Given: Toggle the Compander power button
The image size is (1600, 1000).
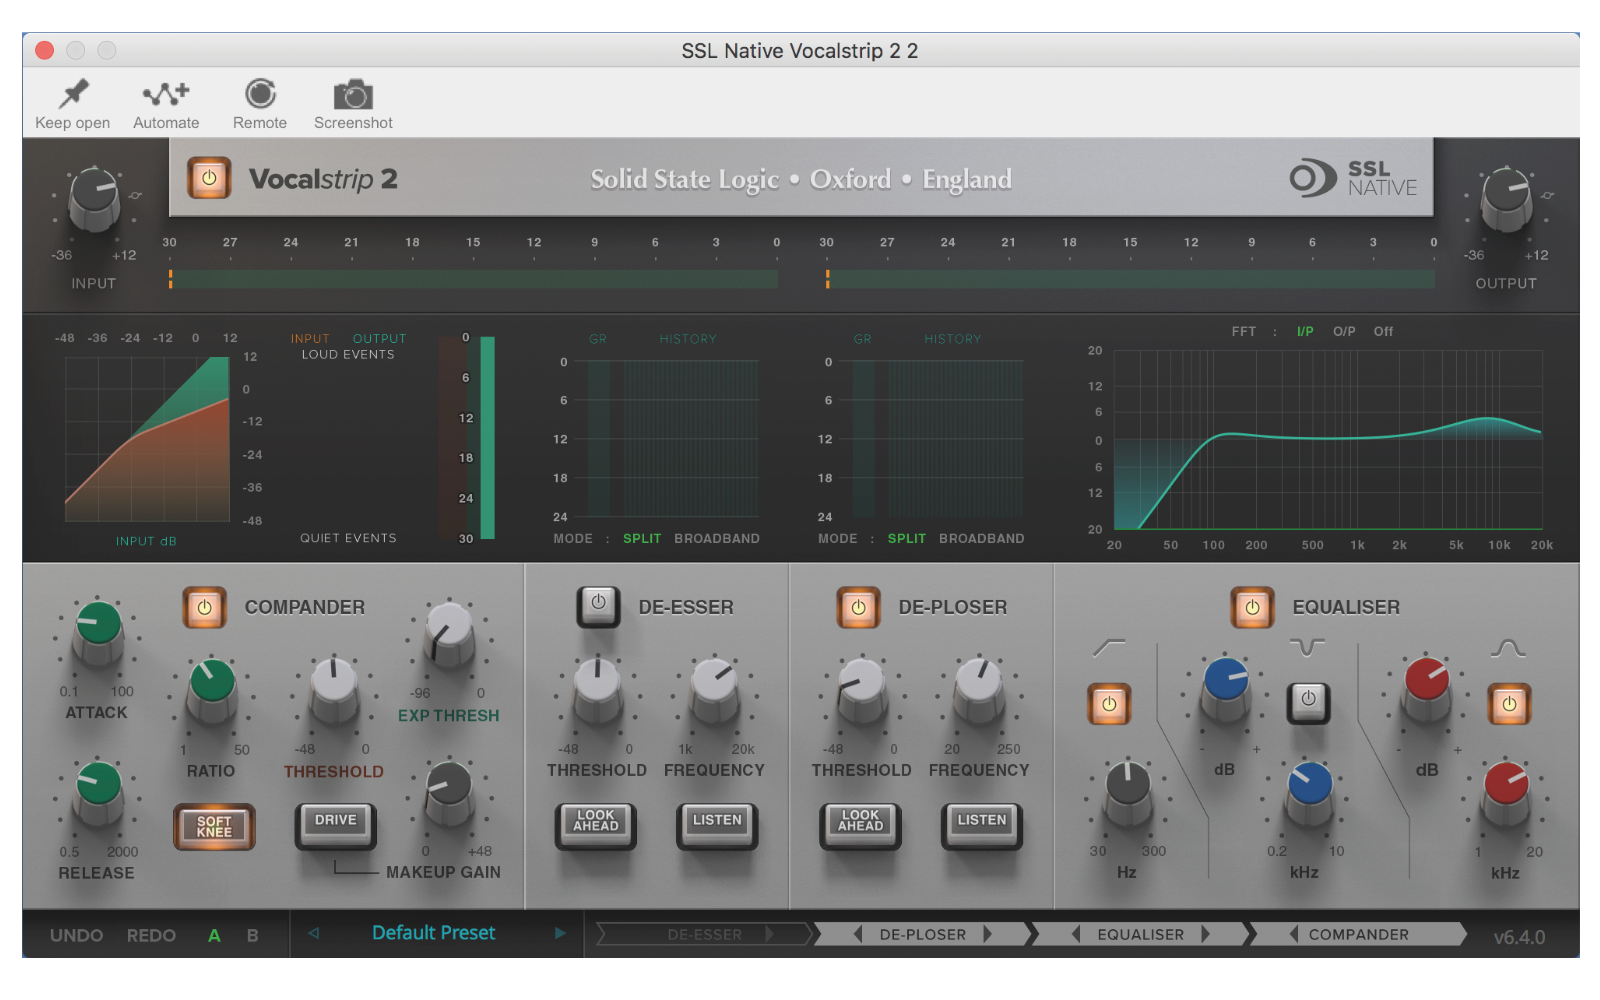Looking at the screenshot, I should coord(204,607).
